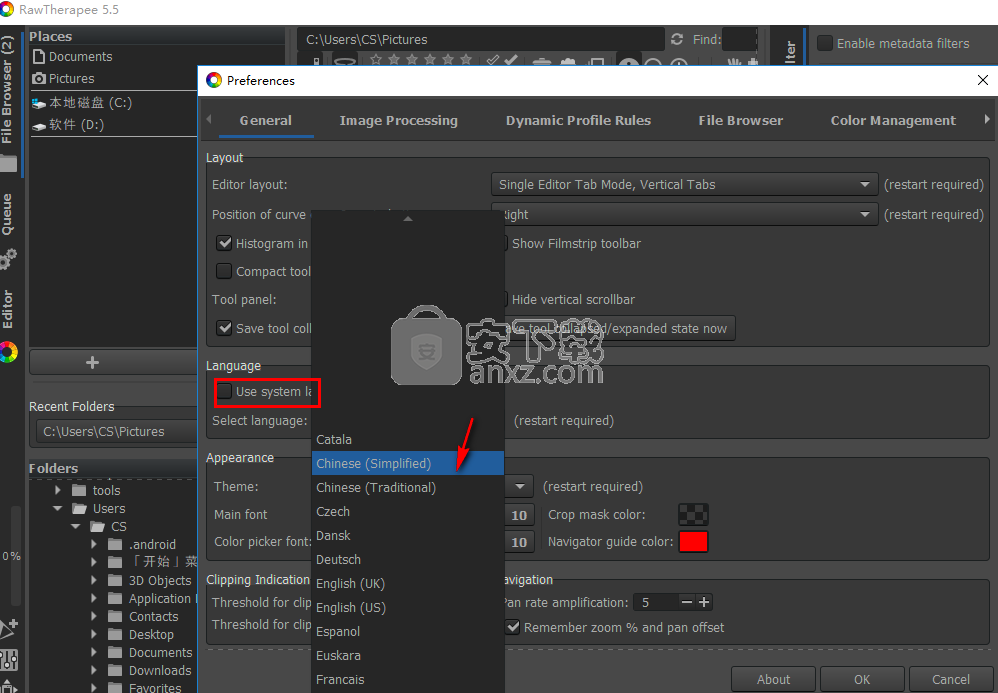Click the color wheel icon beside Editor tab

(x=8, y=353)
